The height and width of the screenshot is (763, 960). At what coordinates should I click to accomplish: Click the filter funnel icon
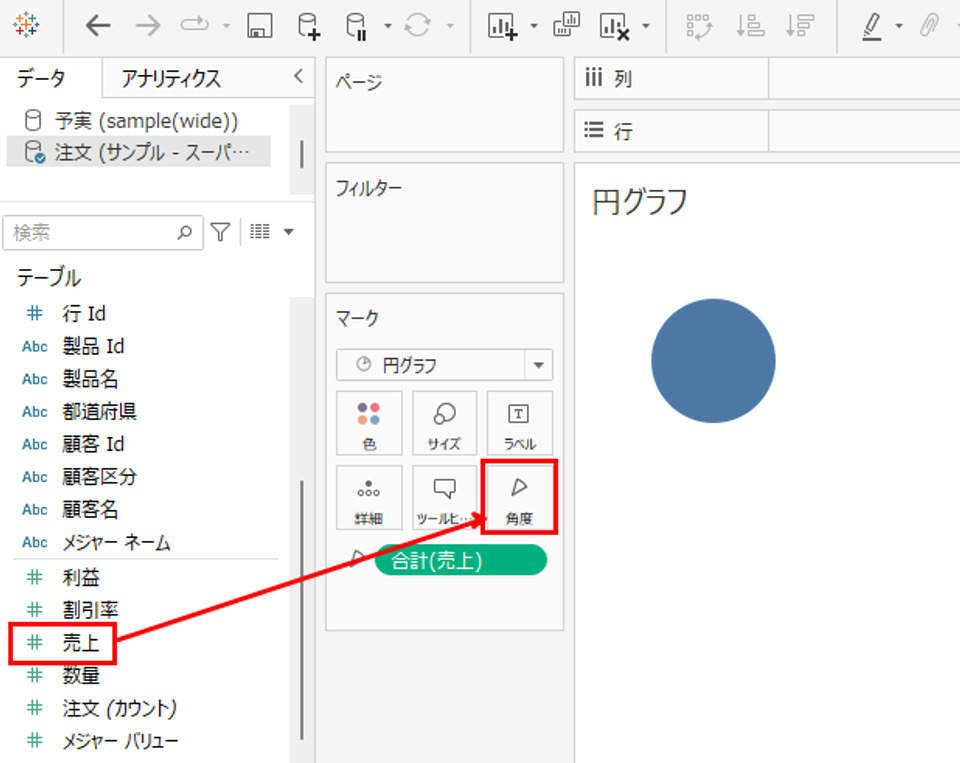click(220, 232)
